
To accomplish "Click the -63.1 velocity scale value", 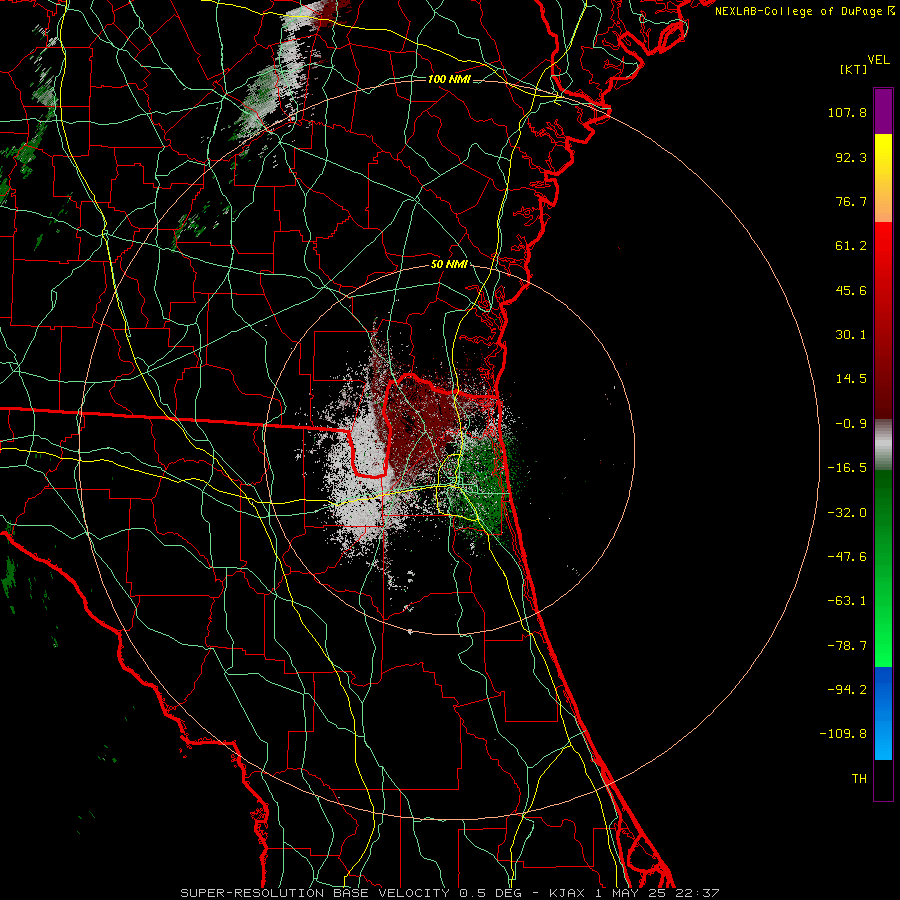I will pyautogui.click(x=847, y=601).
